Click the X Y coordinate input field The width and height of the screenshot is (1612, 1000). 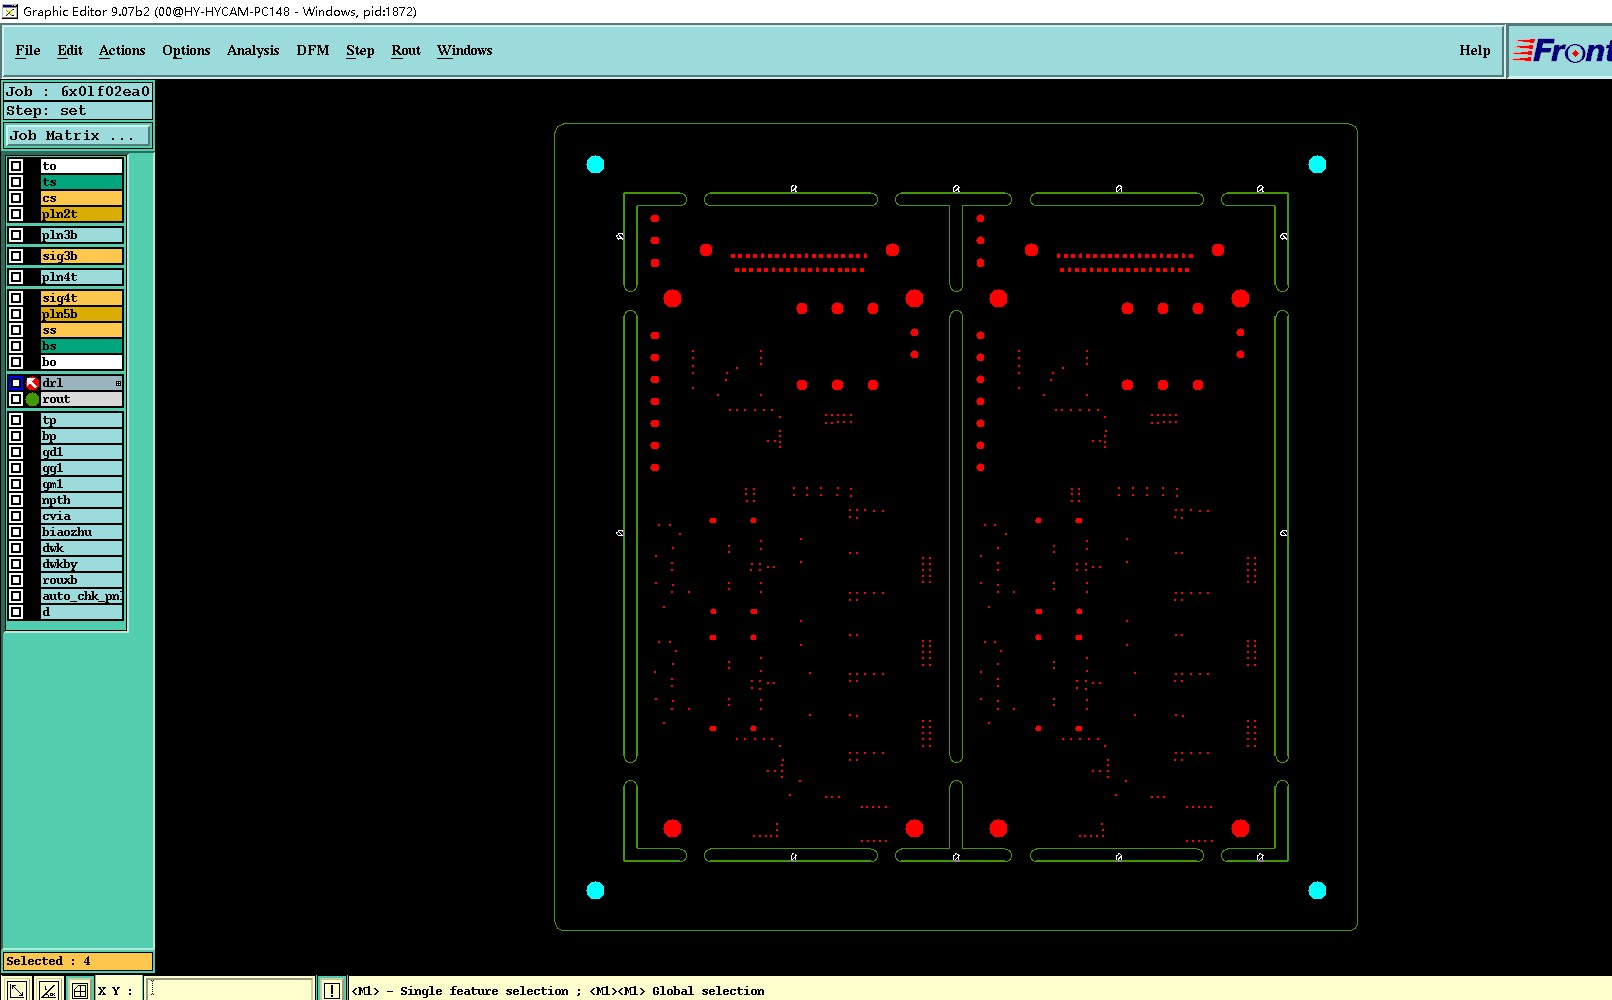[x=230, y=990]
